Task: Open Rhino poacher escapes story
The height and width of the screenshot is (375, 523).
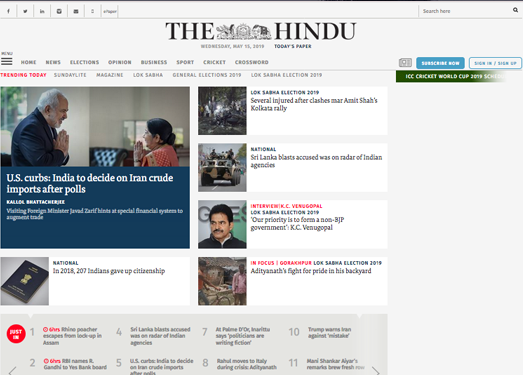Action: (72, 336)
